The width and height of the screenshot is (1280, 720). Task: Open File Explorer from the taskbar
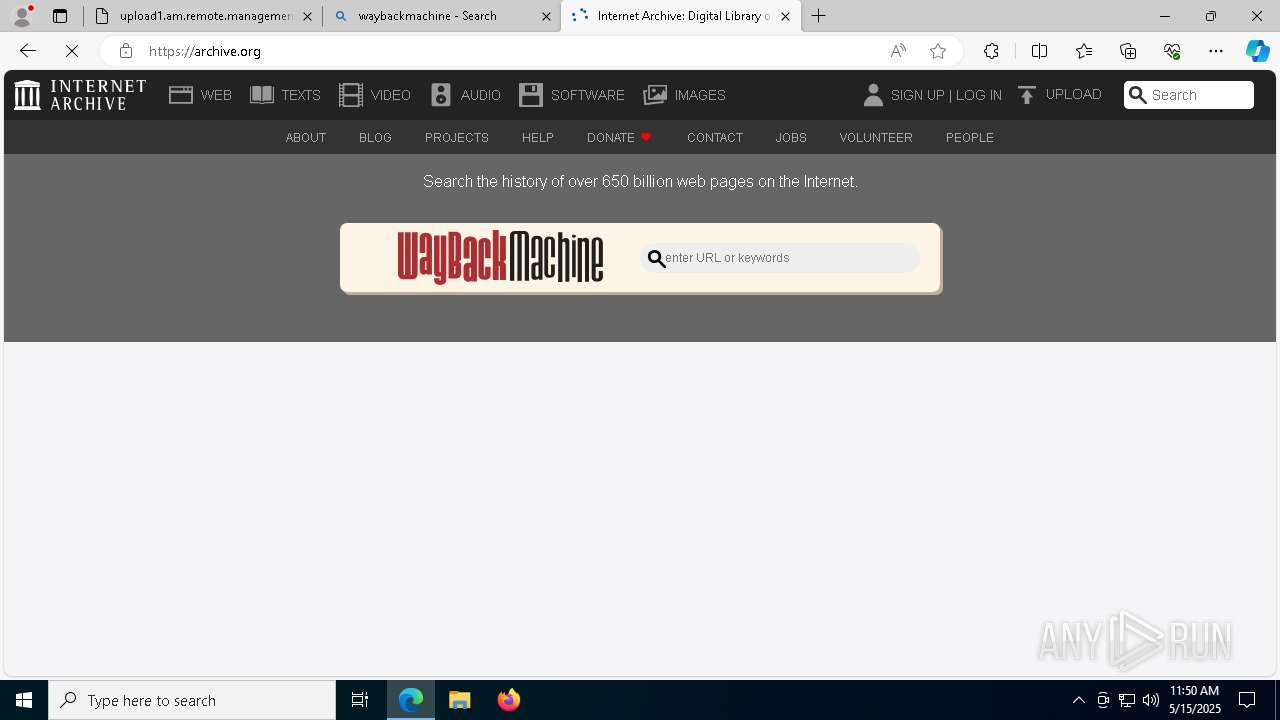(x=460, y=700)
